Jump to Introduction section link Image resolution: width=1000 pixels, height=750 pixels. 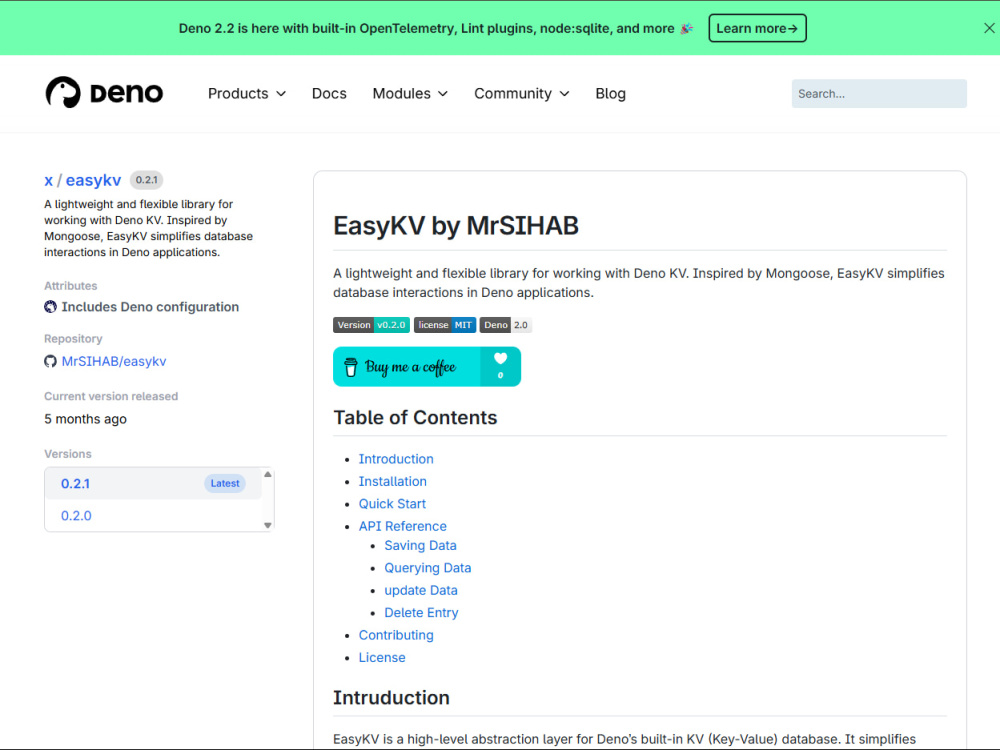[396, 459]
